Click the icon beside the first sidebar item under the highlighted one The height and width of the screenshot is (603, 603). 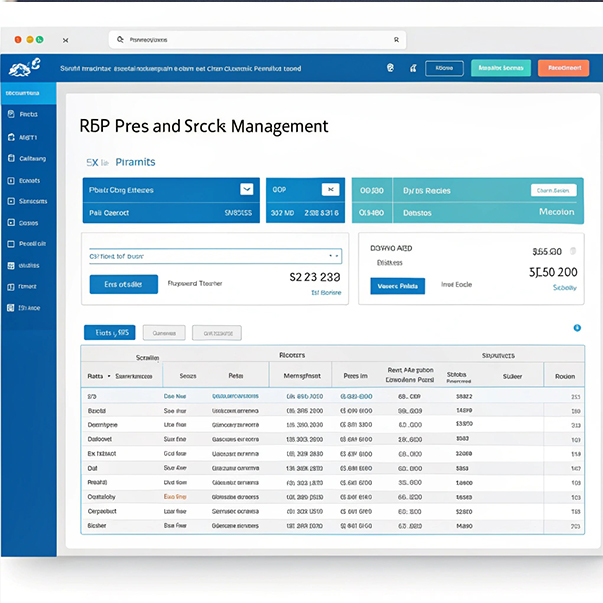(x=10, y=114)
